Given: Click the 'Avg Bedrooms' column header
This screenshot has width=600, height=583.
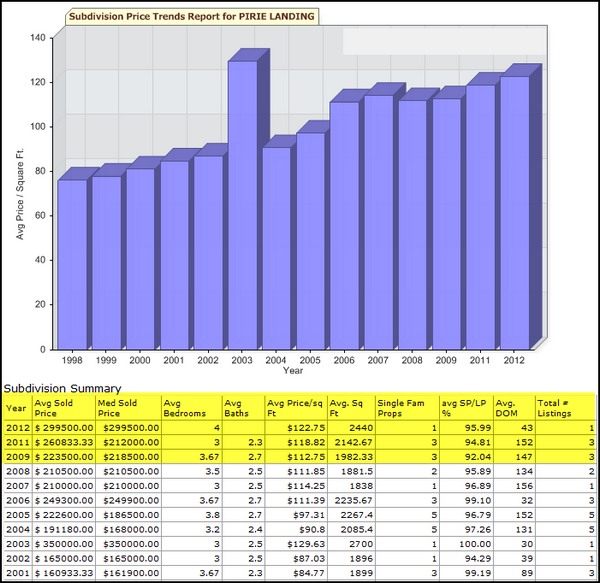Looking at the screenshot, I should pyautogui.click(x=184, y=408).
